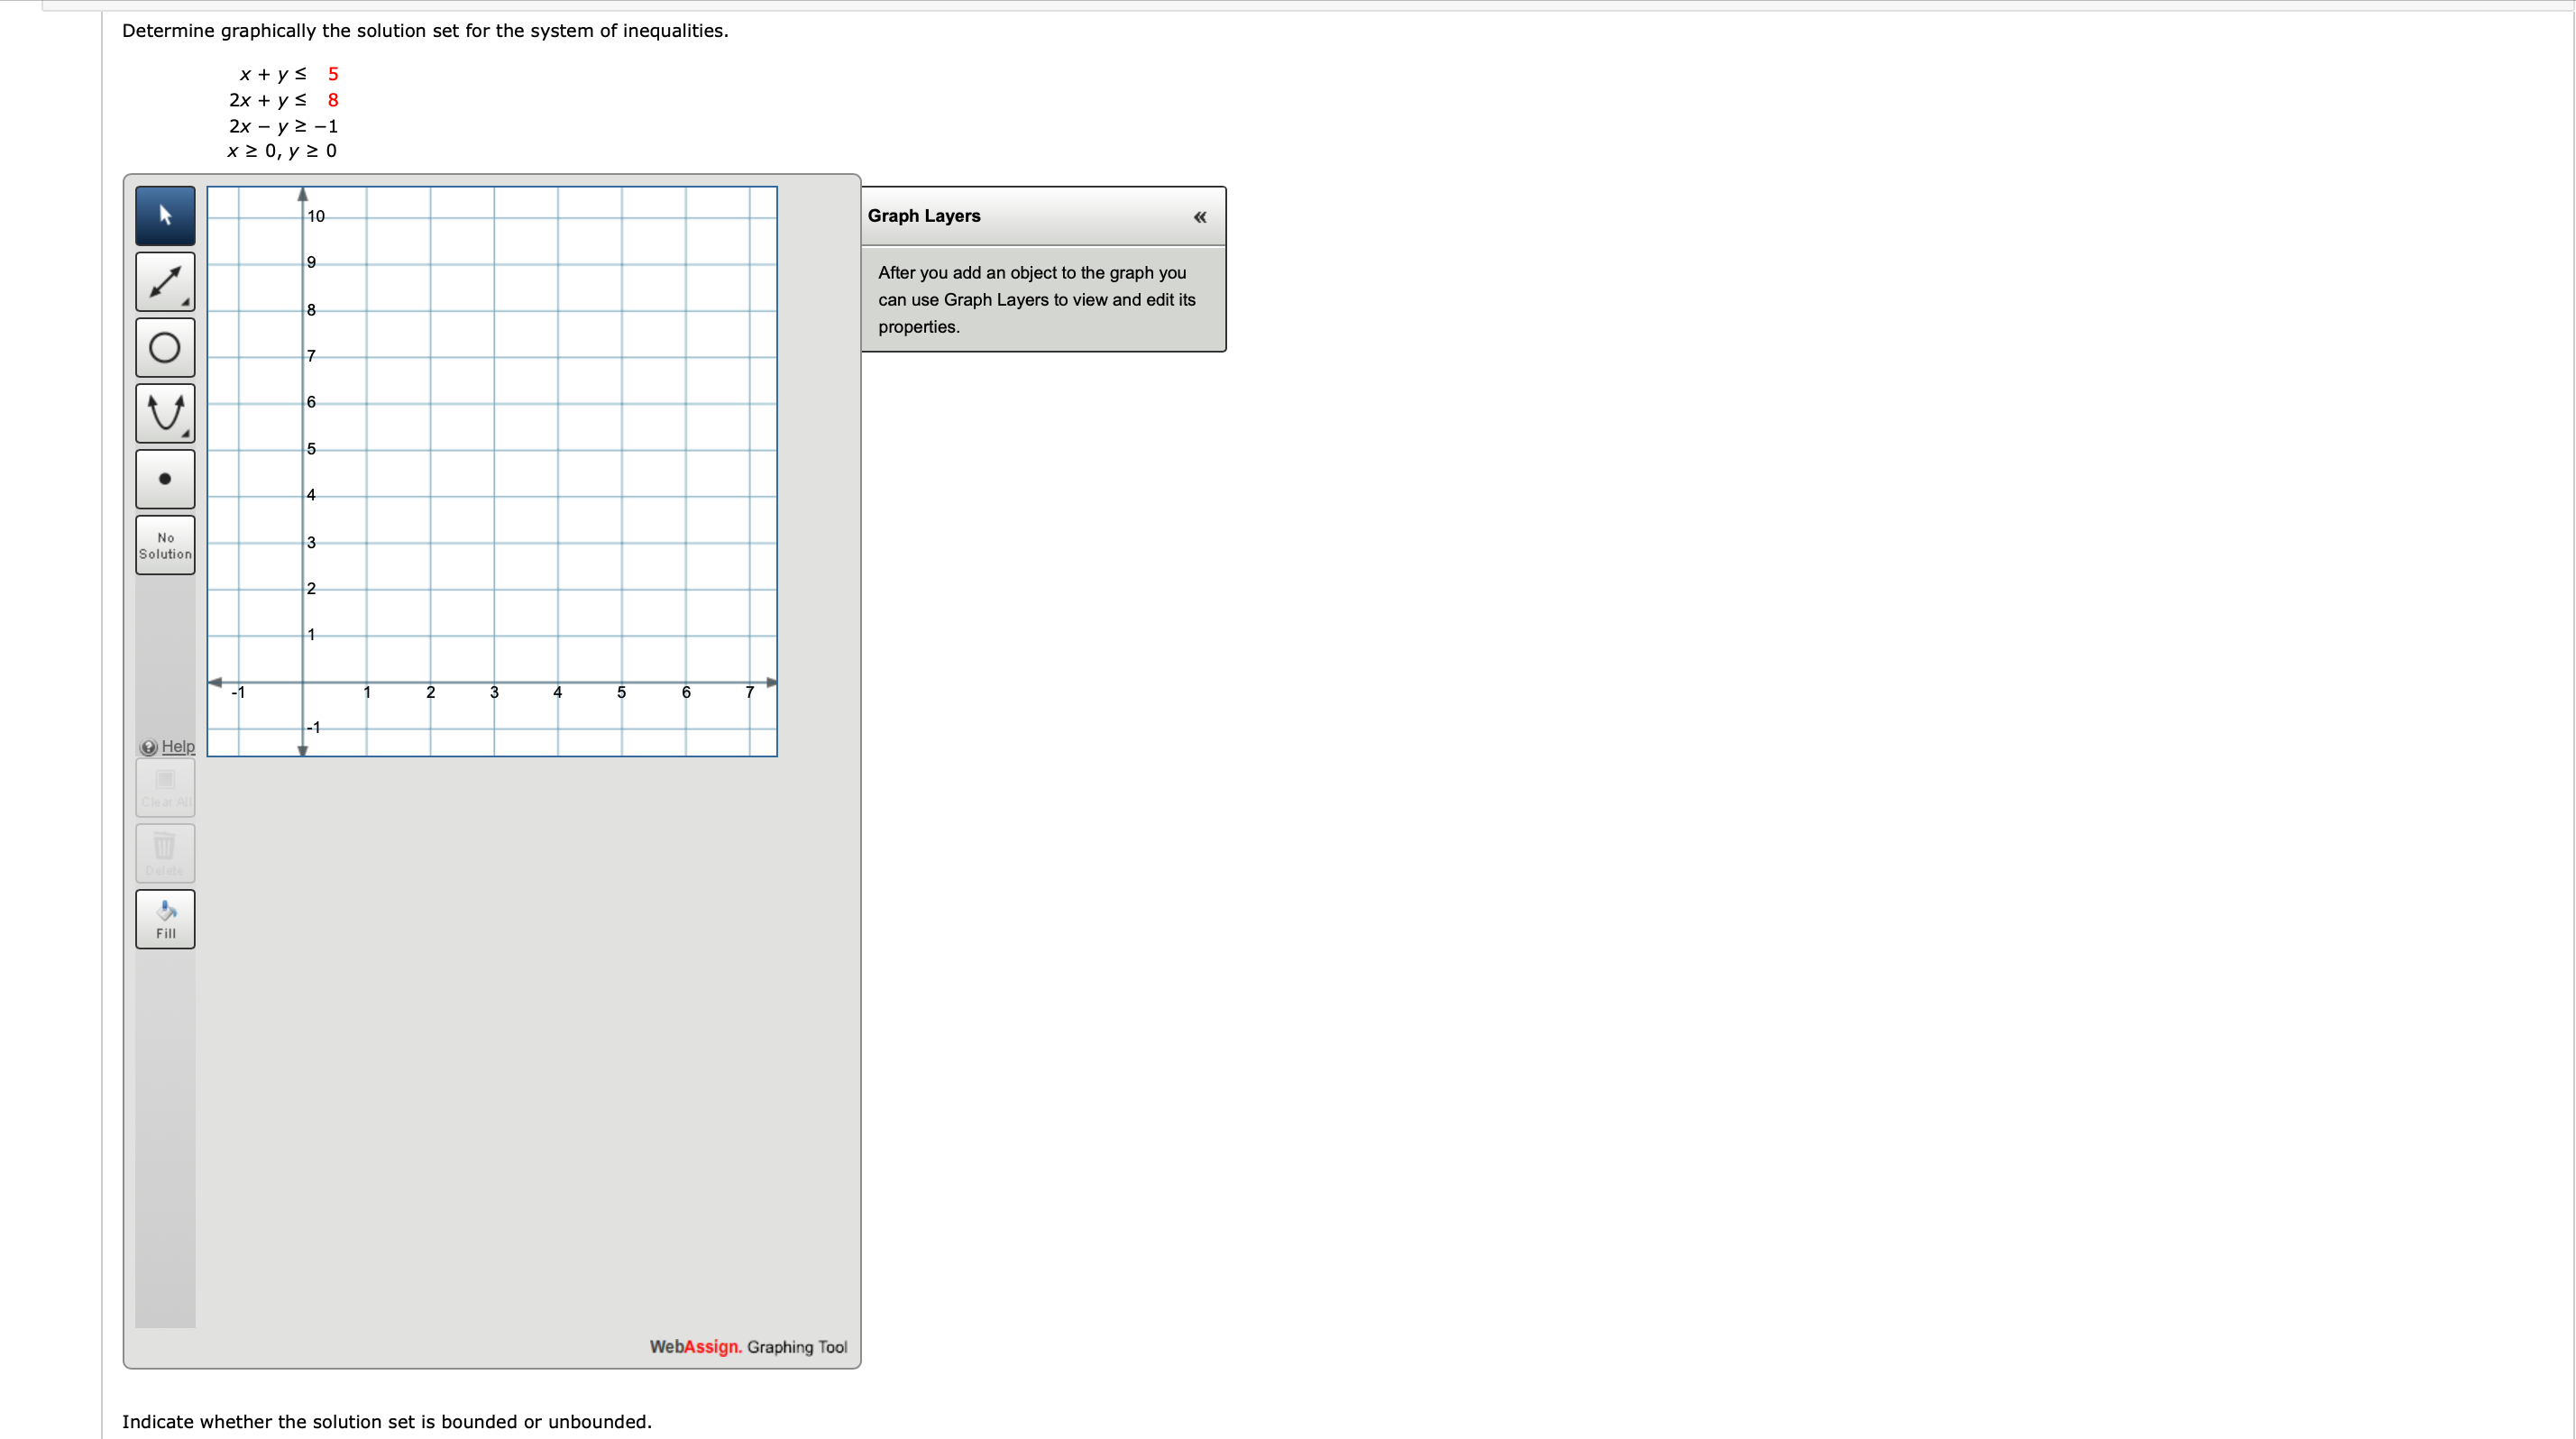Select the pointer selection tool
This screenshot has width=2576, height=1439.
[x=164, y=215]
